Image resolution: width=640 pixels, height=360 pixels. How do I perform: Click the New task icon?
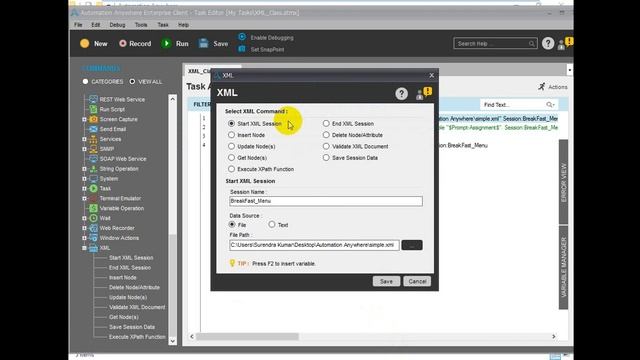click(85, 43)
